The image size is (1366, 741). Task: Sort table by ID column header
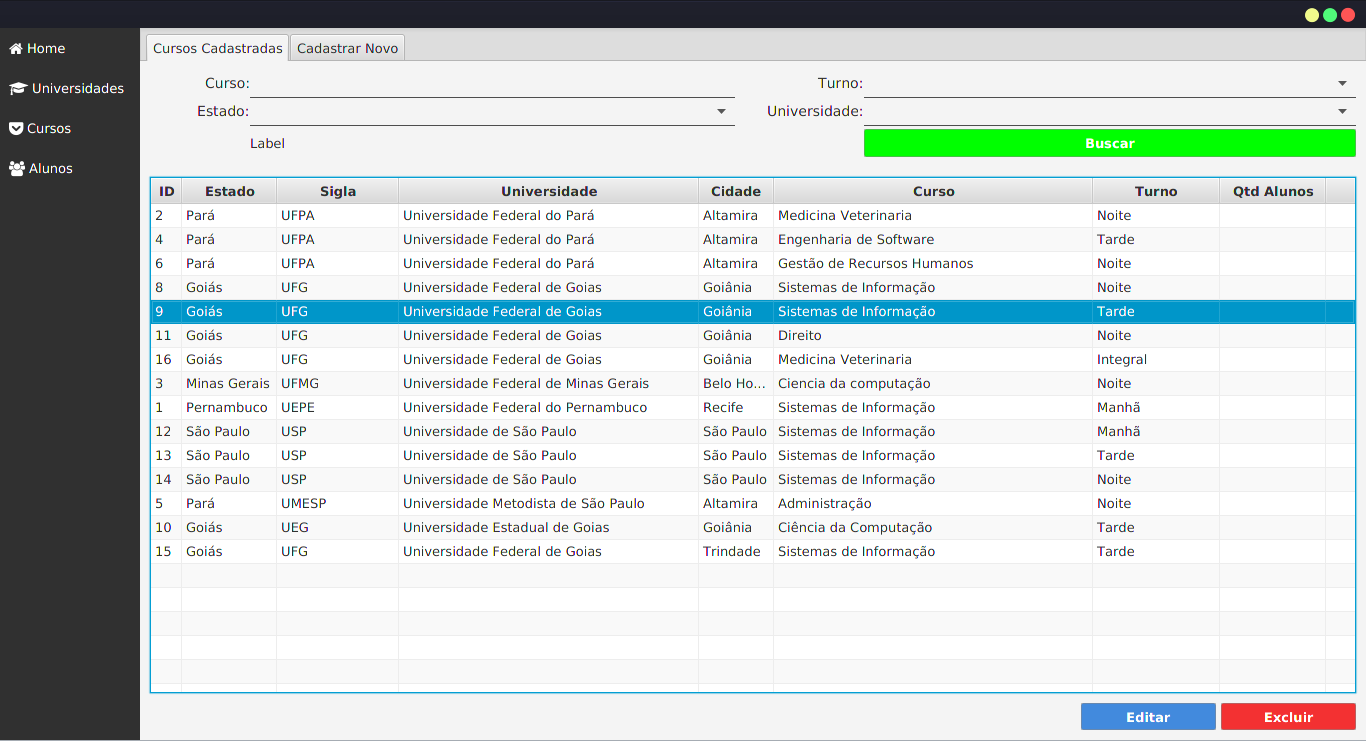tap(167, 191)
